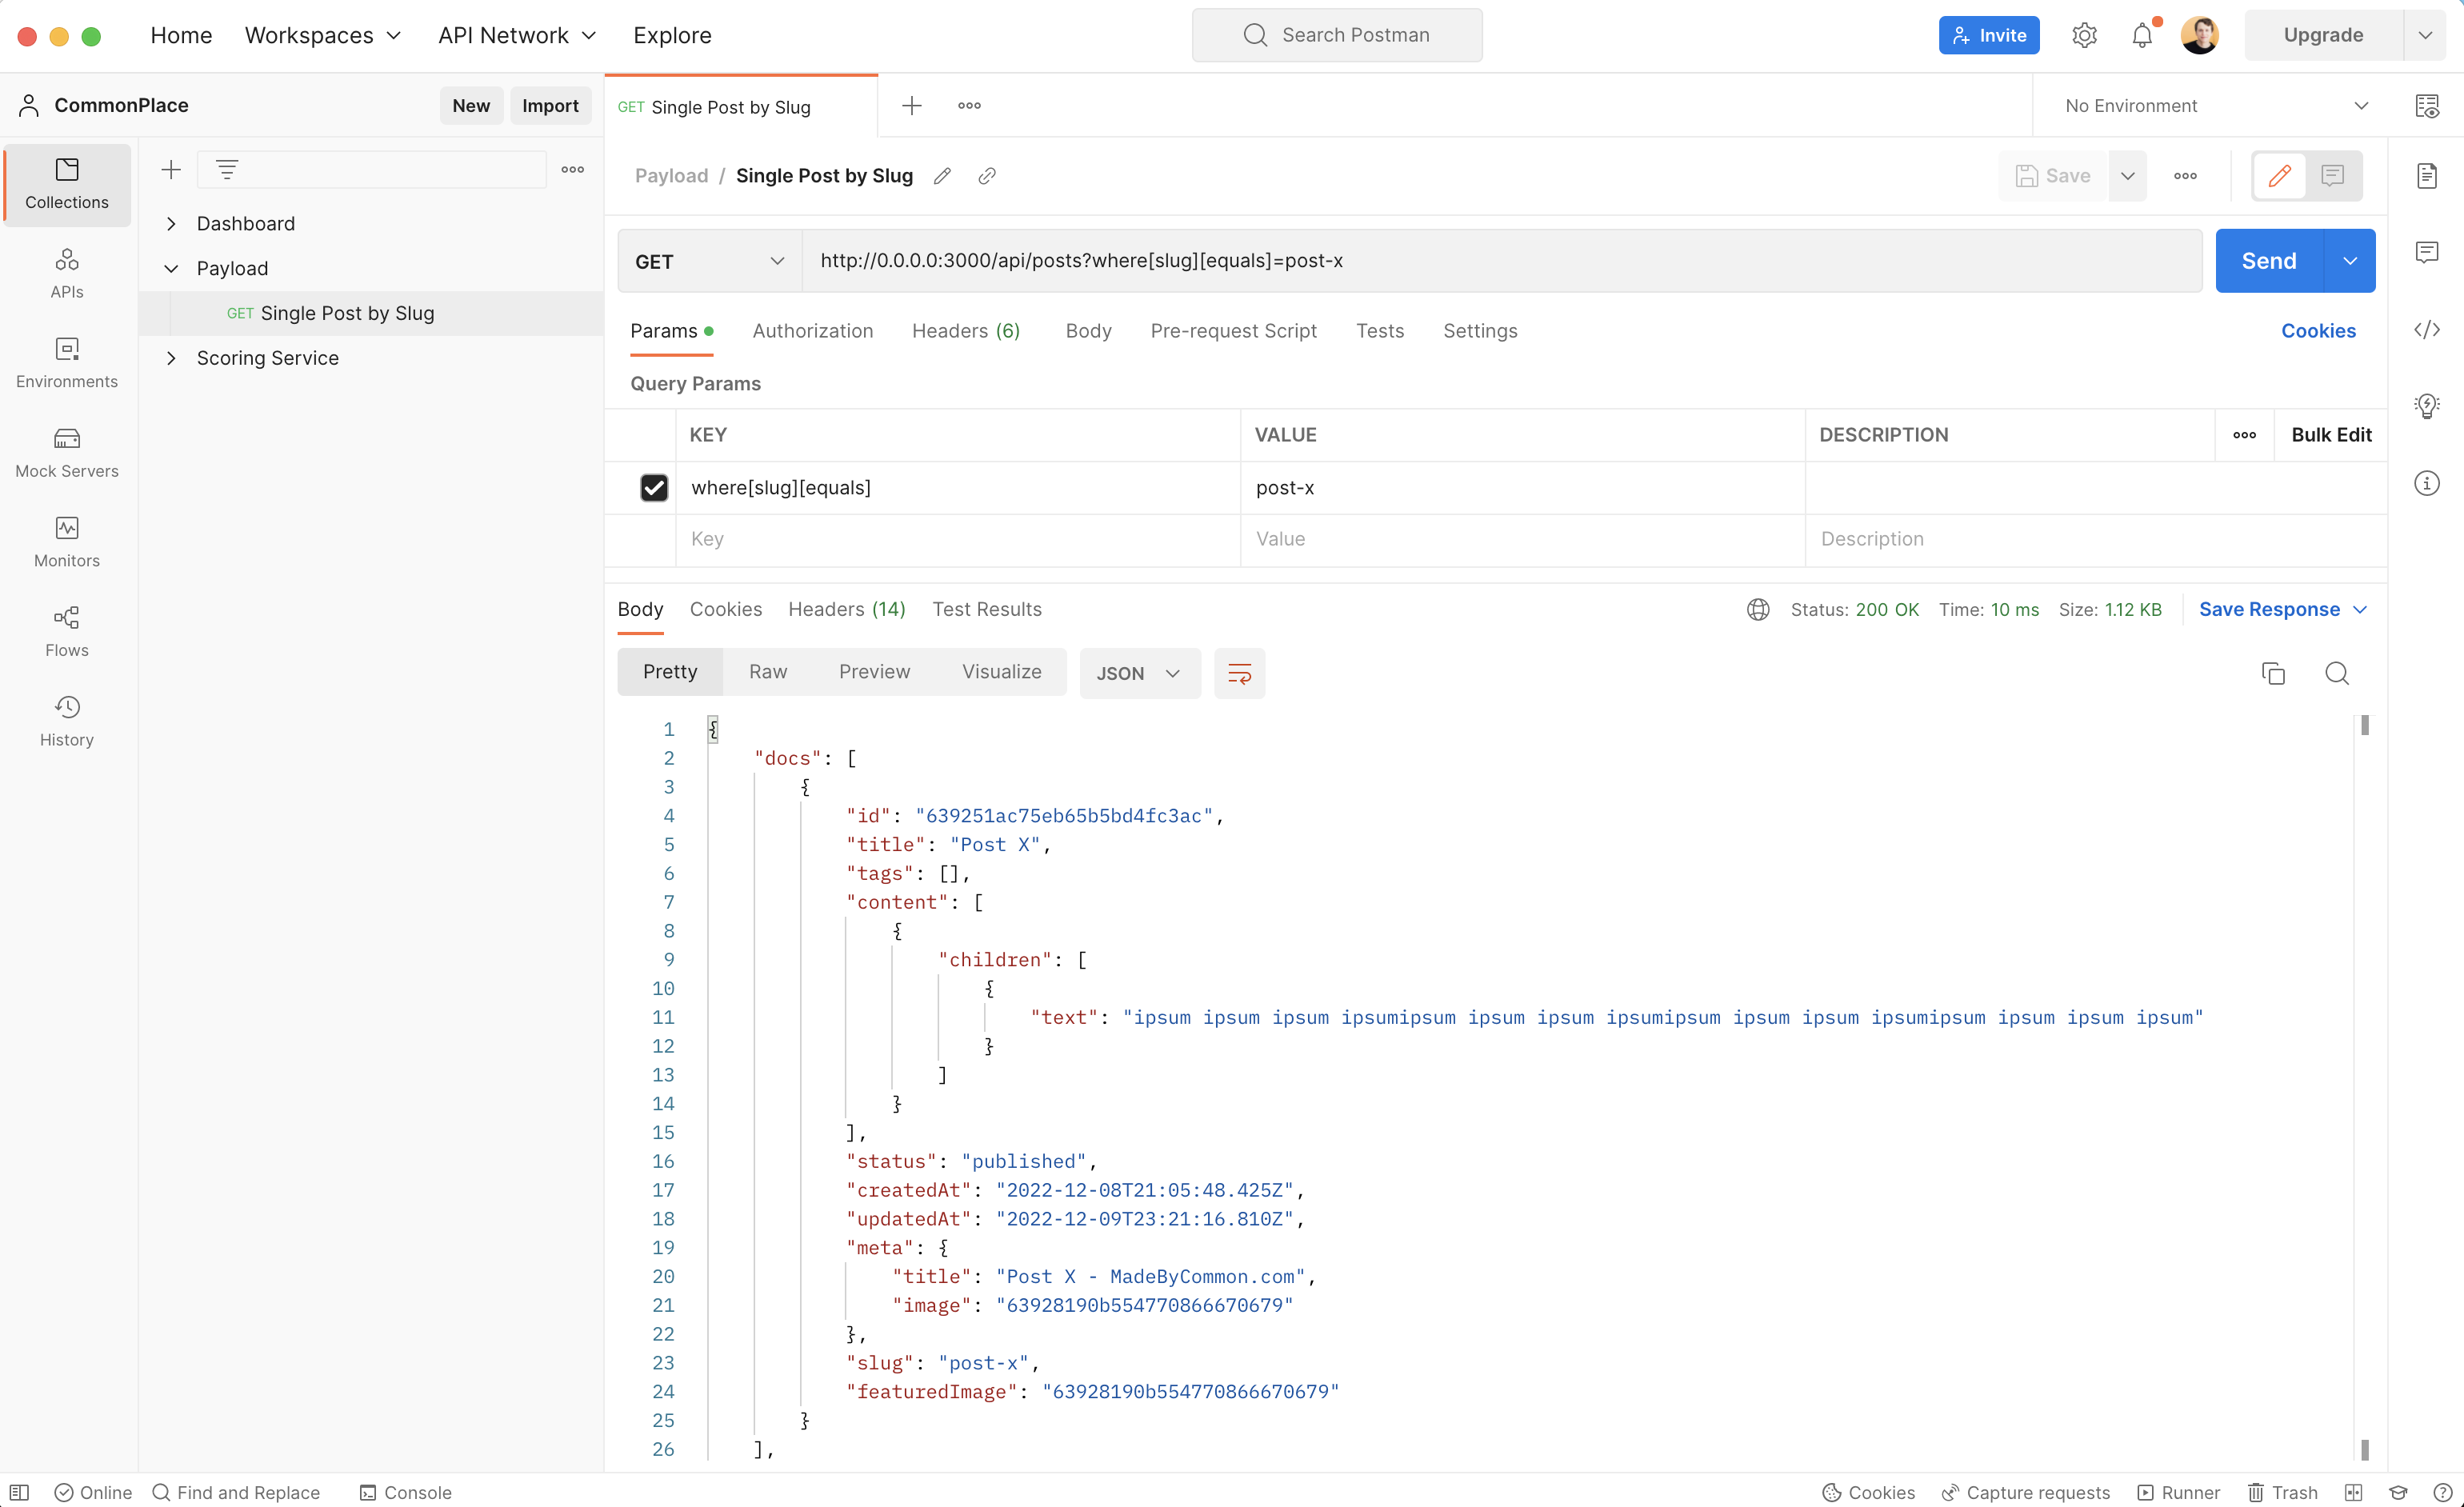The image size is (2464, 1507).
Task: Open the Collections sidebar panel
Action: click(66, 184)
